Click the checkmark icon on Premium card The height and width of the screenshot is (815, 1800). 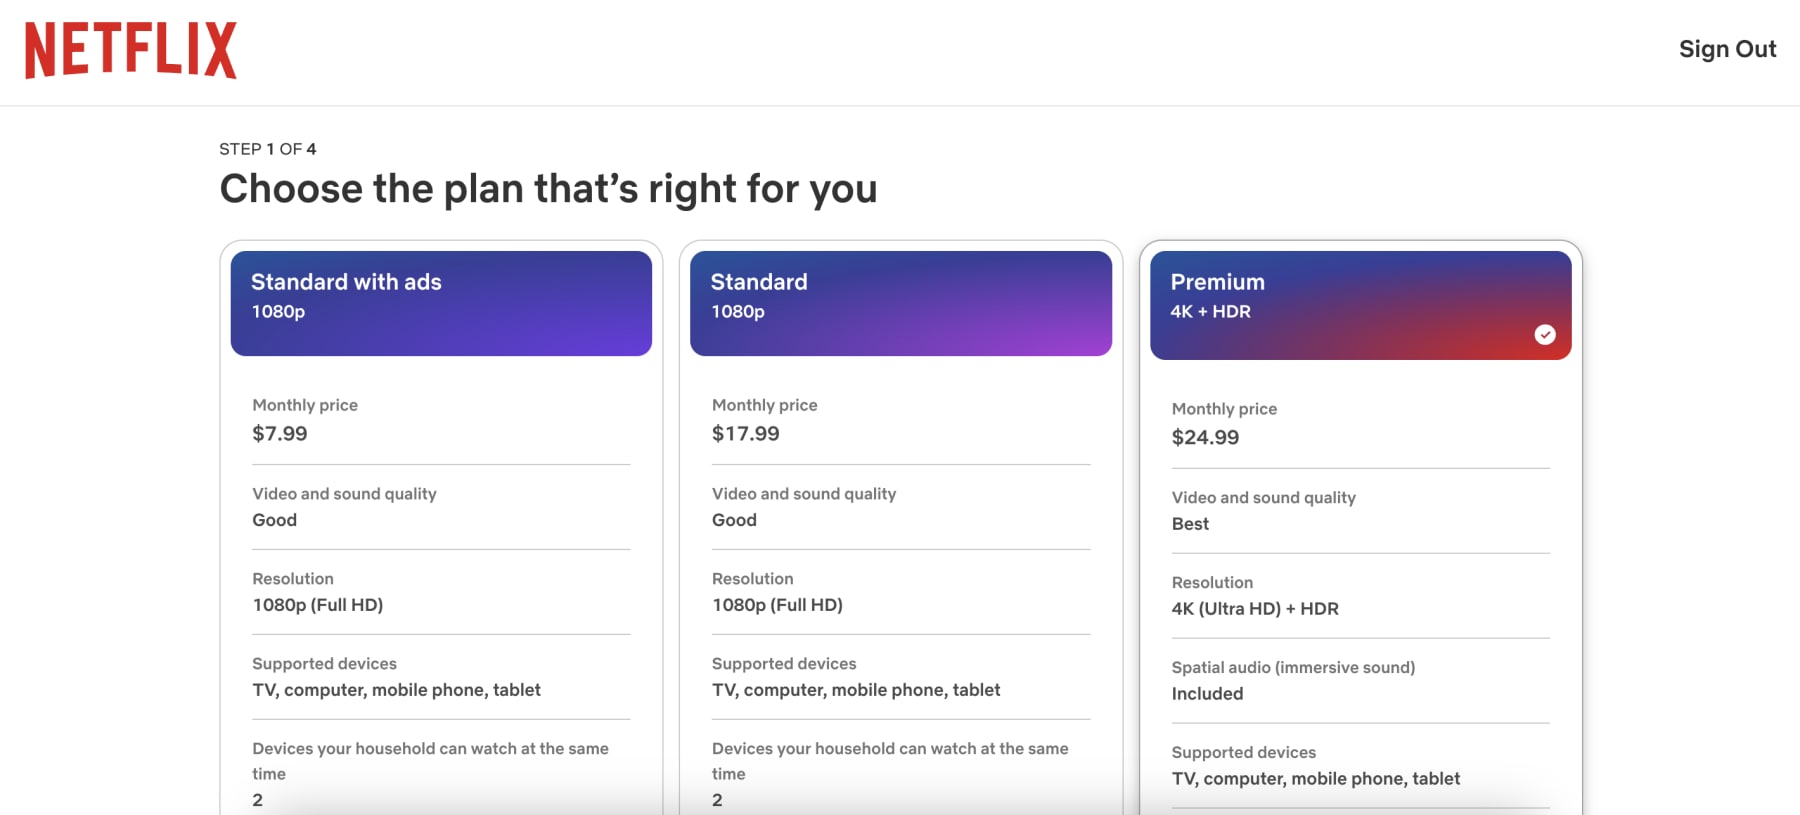[x=1545, y=335]
